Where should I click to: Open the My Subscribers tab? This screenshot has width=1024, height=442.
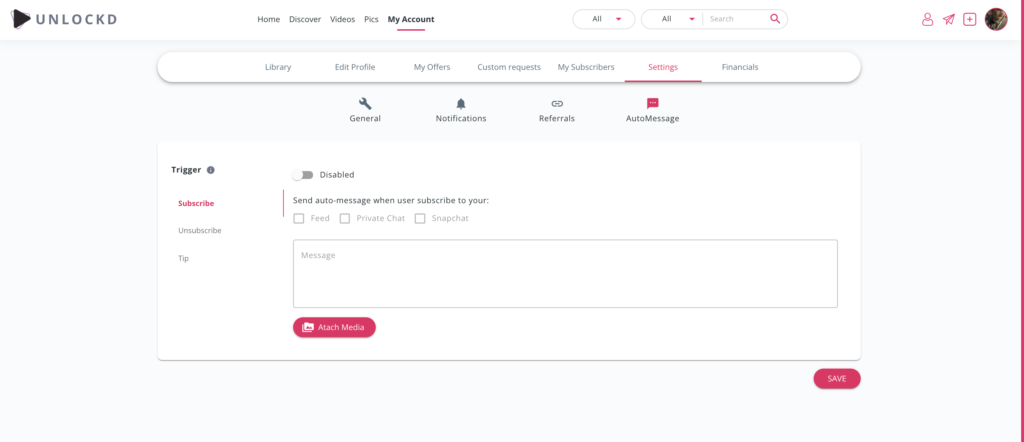point(586,67)
